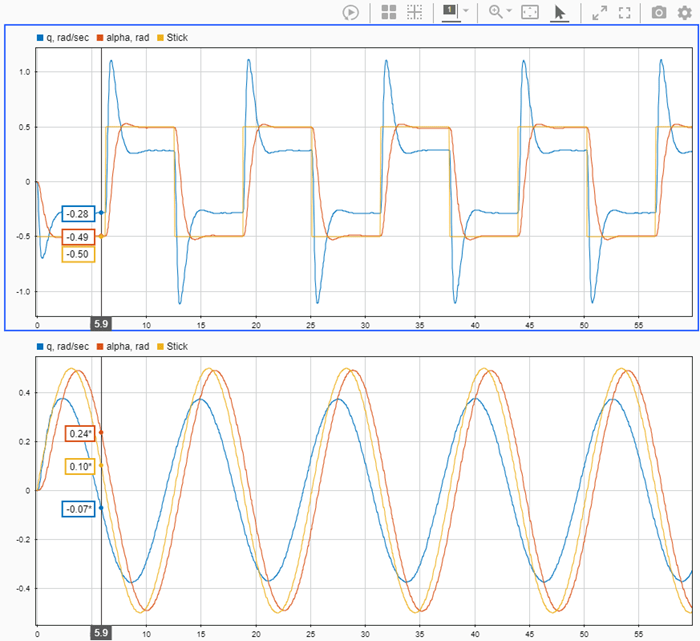Click the yellow -0.50 data tip
This screenshot has width=700, height=641.
(x=78, y=254)
